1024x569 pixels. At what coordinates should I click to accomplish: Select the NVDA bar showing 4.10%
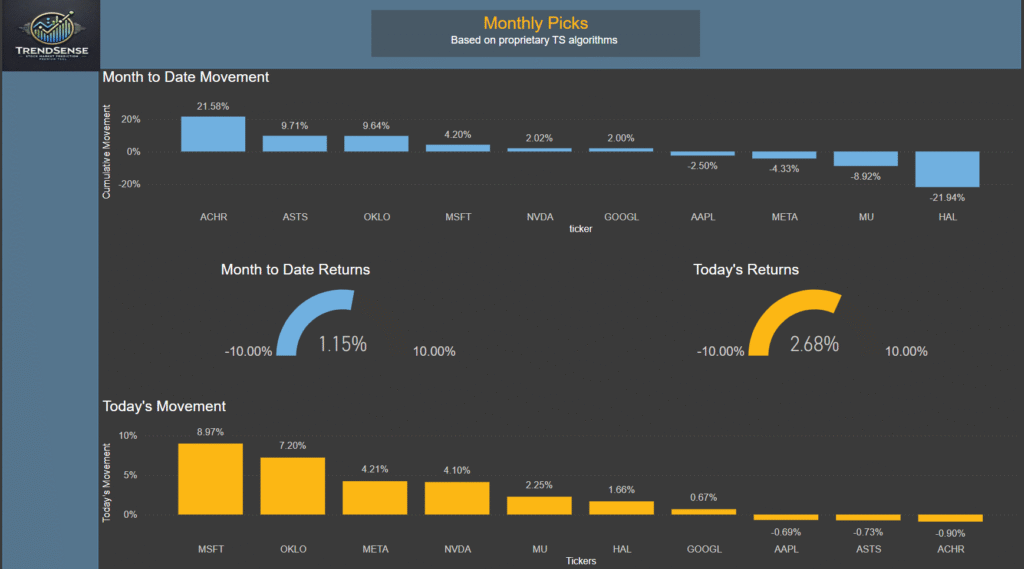456,498
